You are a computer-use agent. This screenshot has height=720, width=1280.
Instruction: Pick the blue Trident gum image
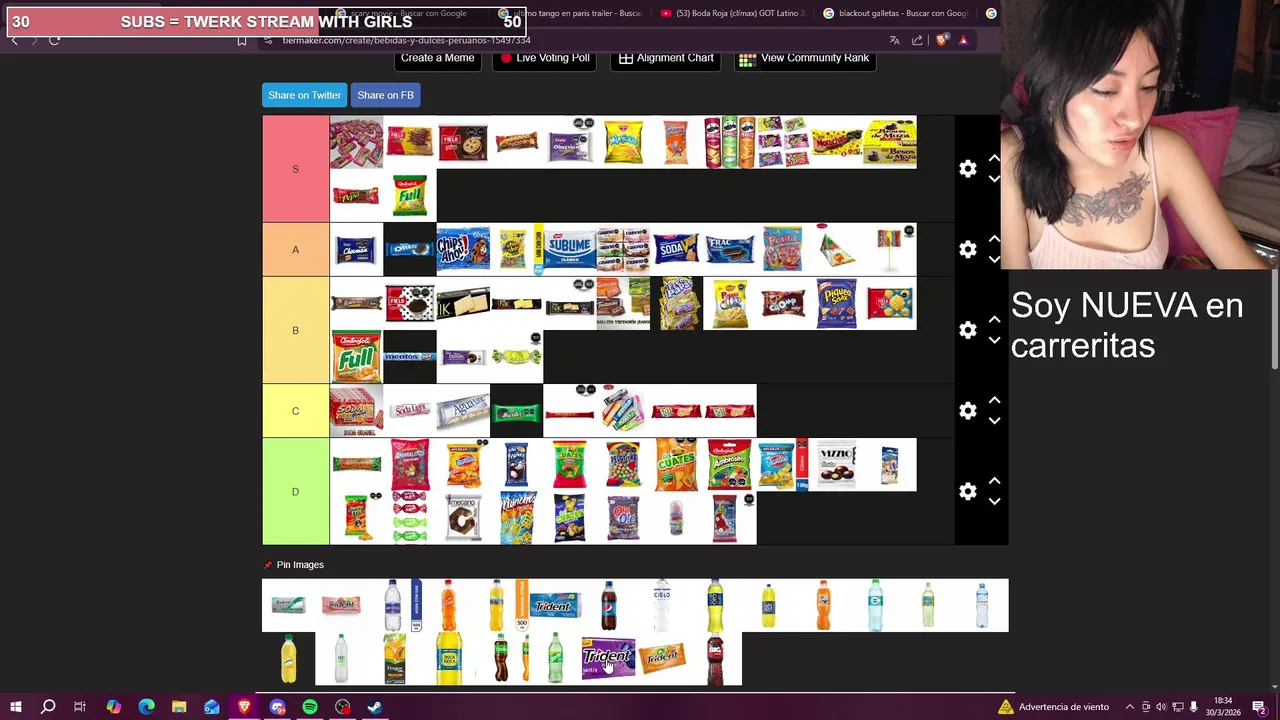555,605
